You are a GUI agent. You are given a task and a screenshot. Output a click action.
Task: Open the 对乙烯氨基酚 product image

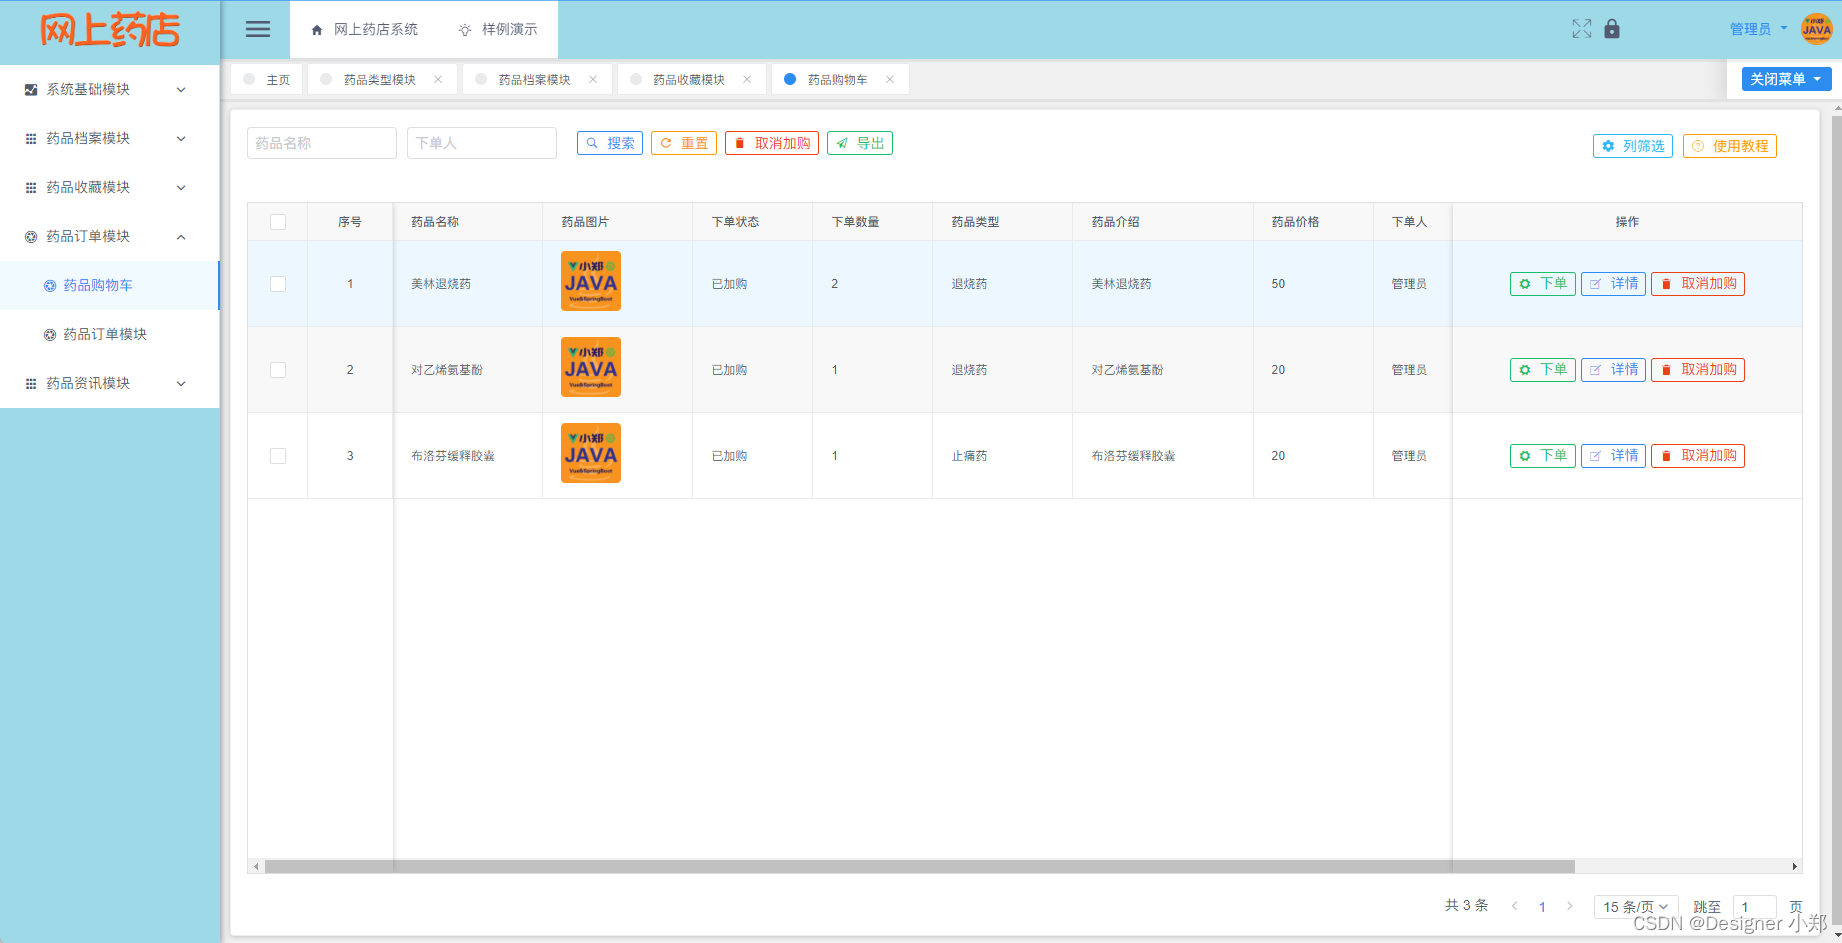click(591, 367)
